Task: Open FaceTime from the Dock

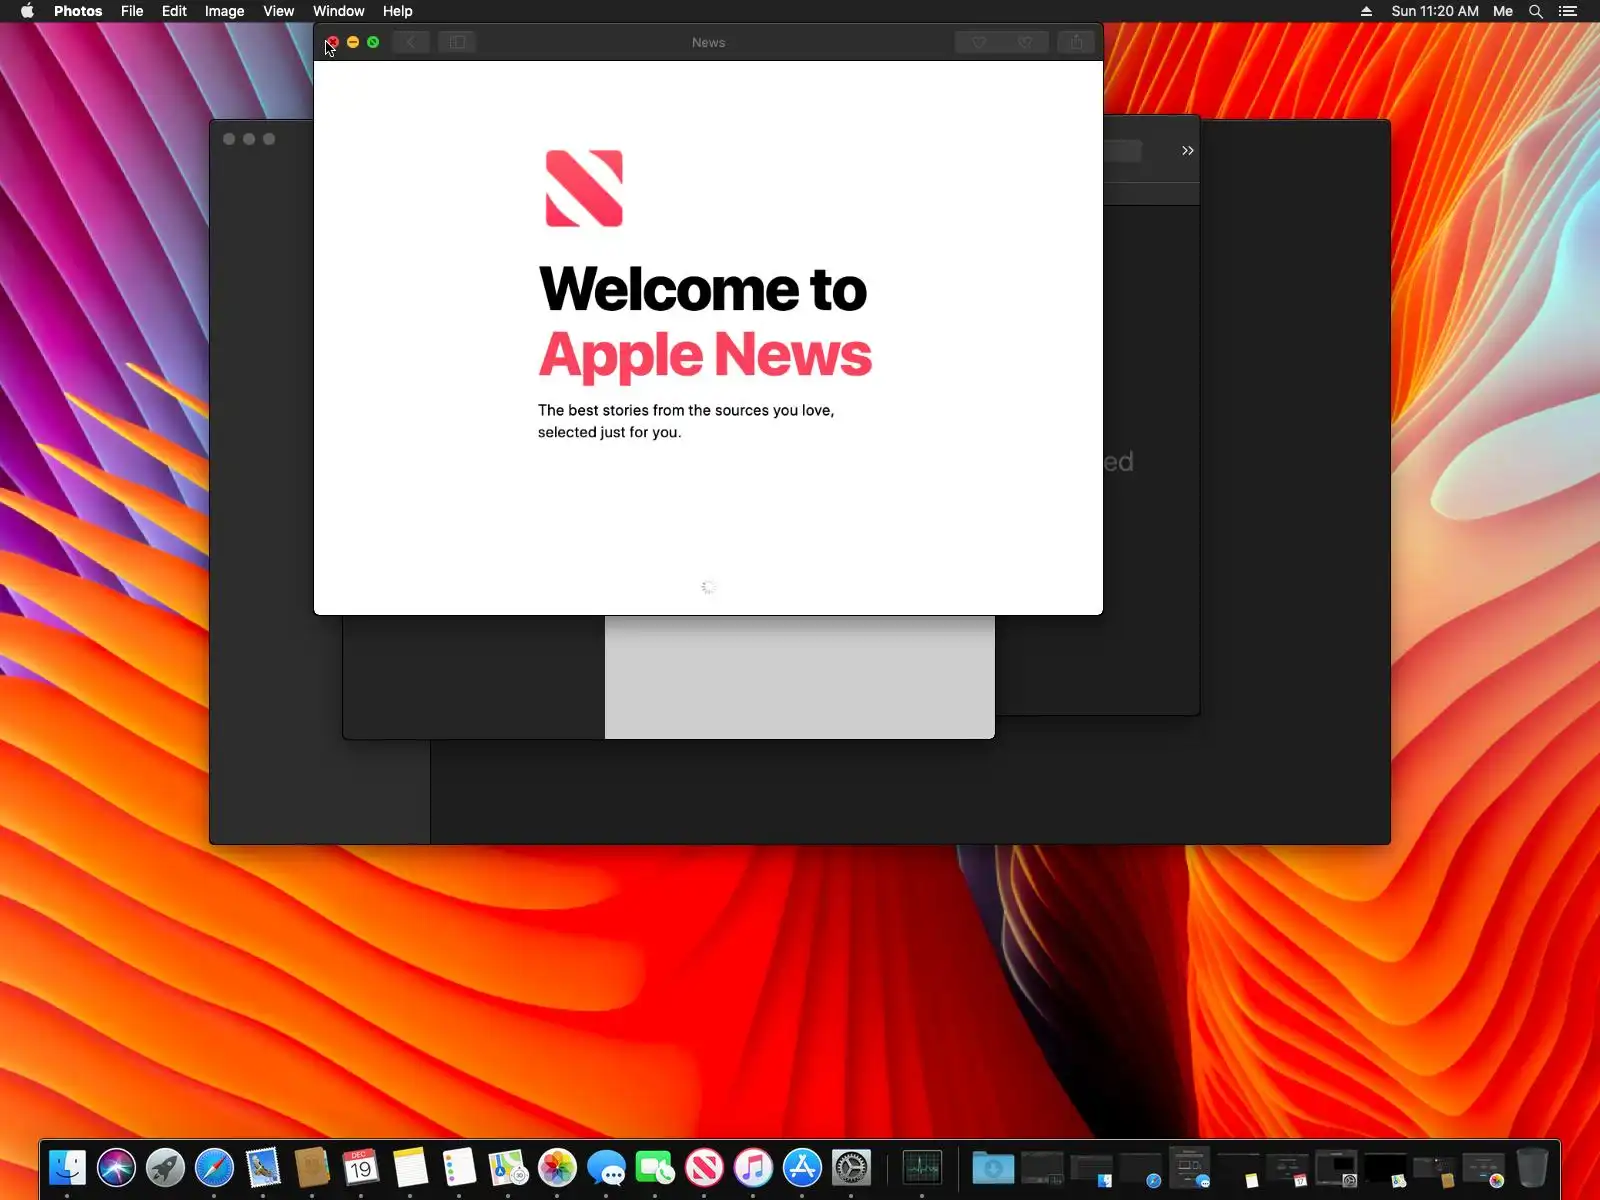Action: click(x=655, y=1166)
